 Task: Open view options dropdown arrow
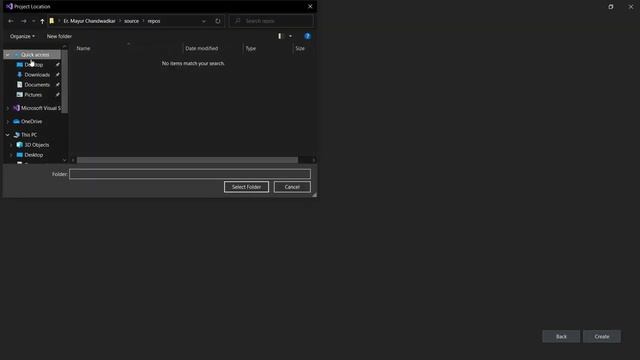290,36
